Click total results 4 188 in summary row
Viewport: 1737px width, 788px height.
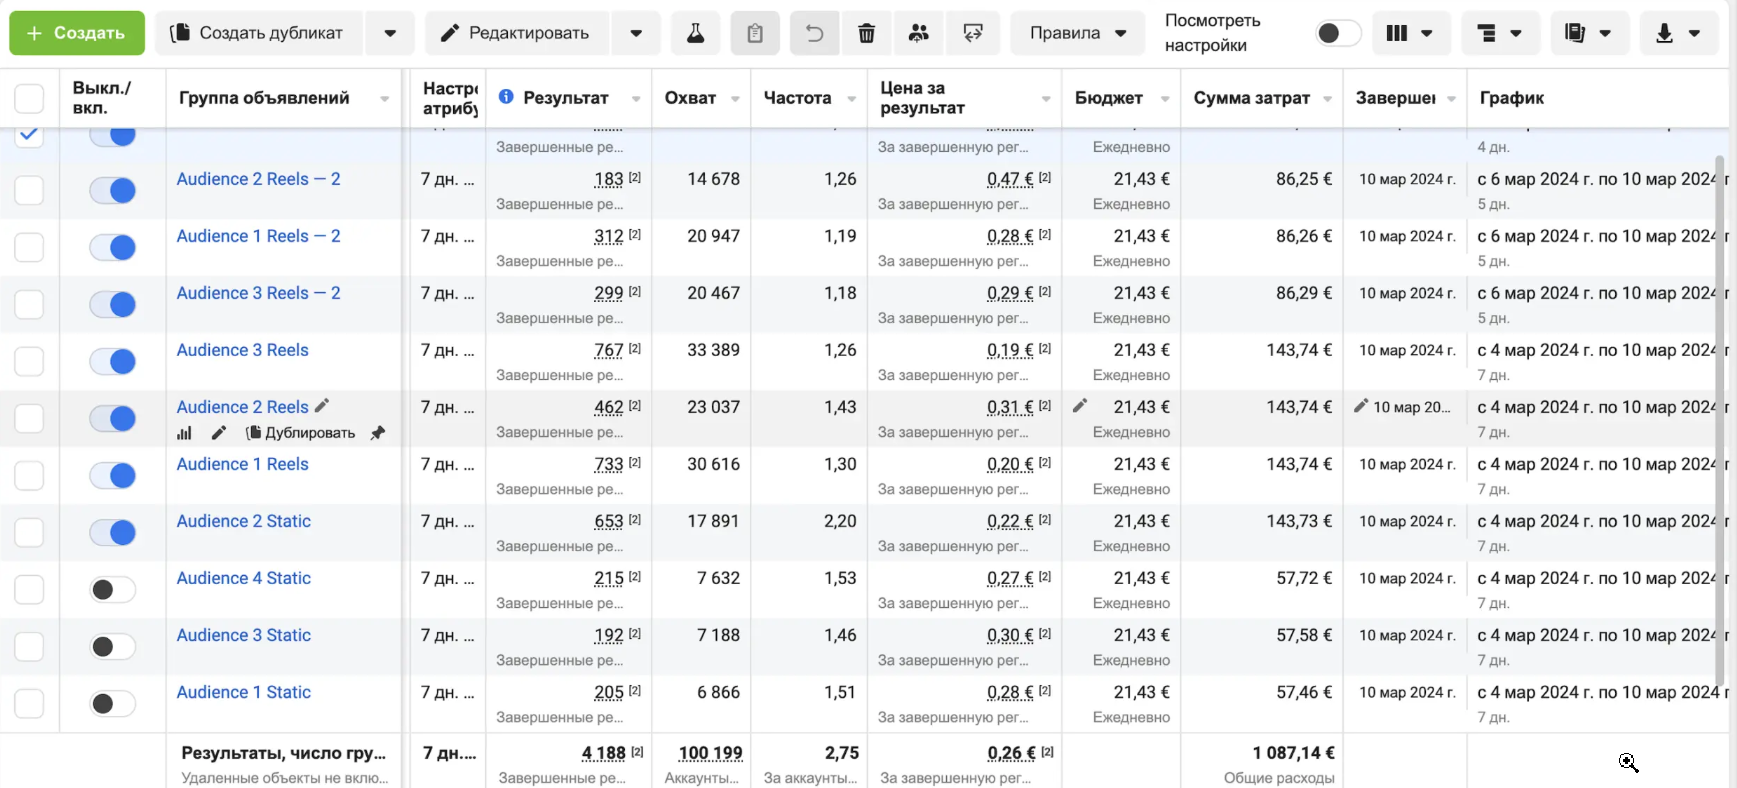[x=603, y=753]
